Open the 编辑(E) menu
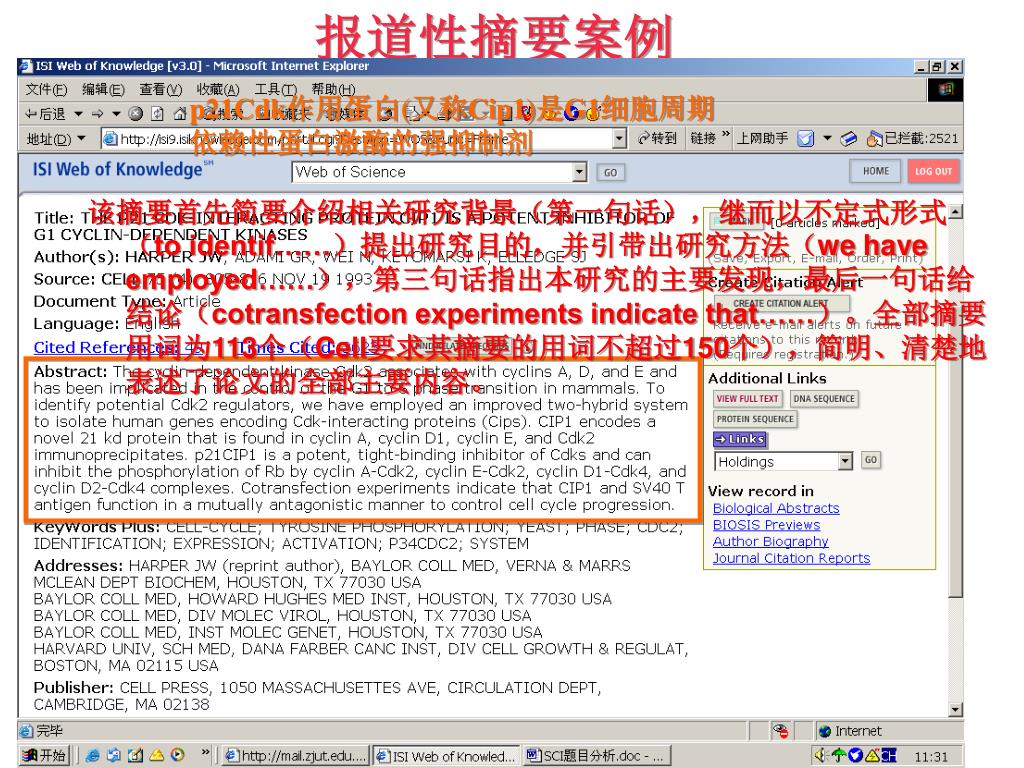The height and width of the screenshot is (768, 1024). (103, 89)
